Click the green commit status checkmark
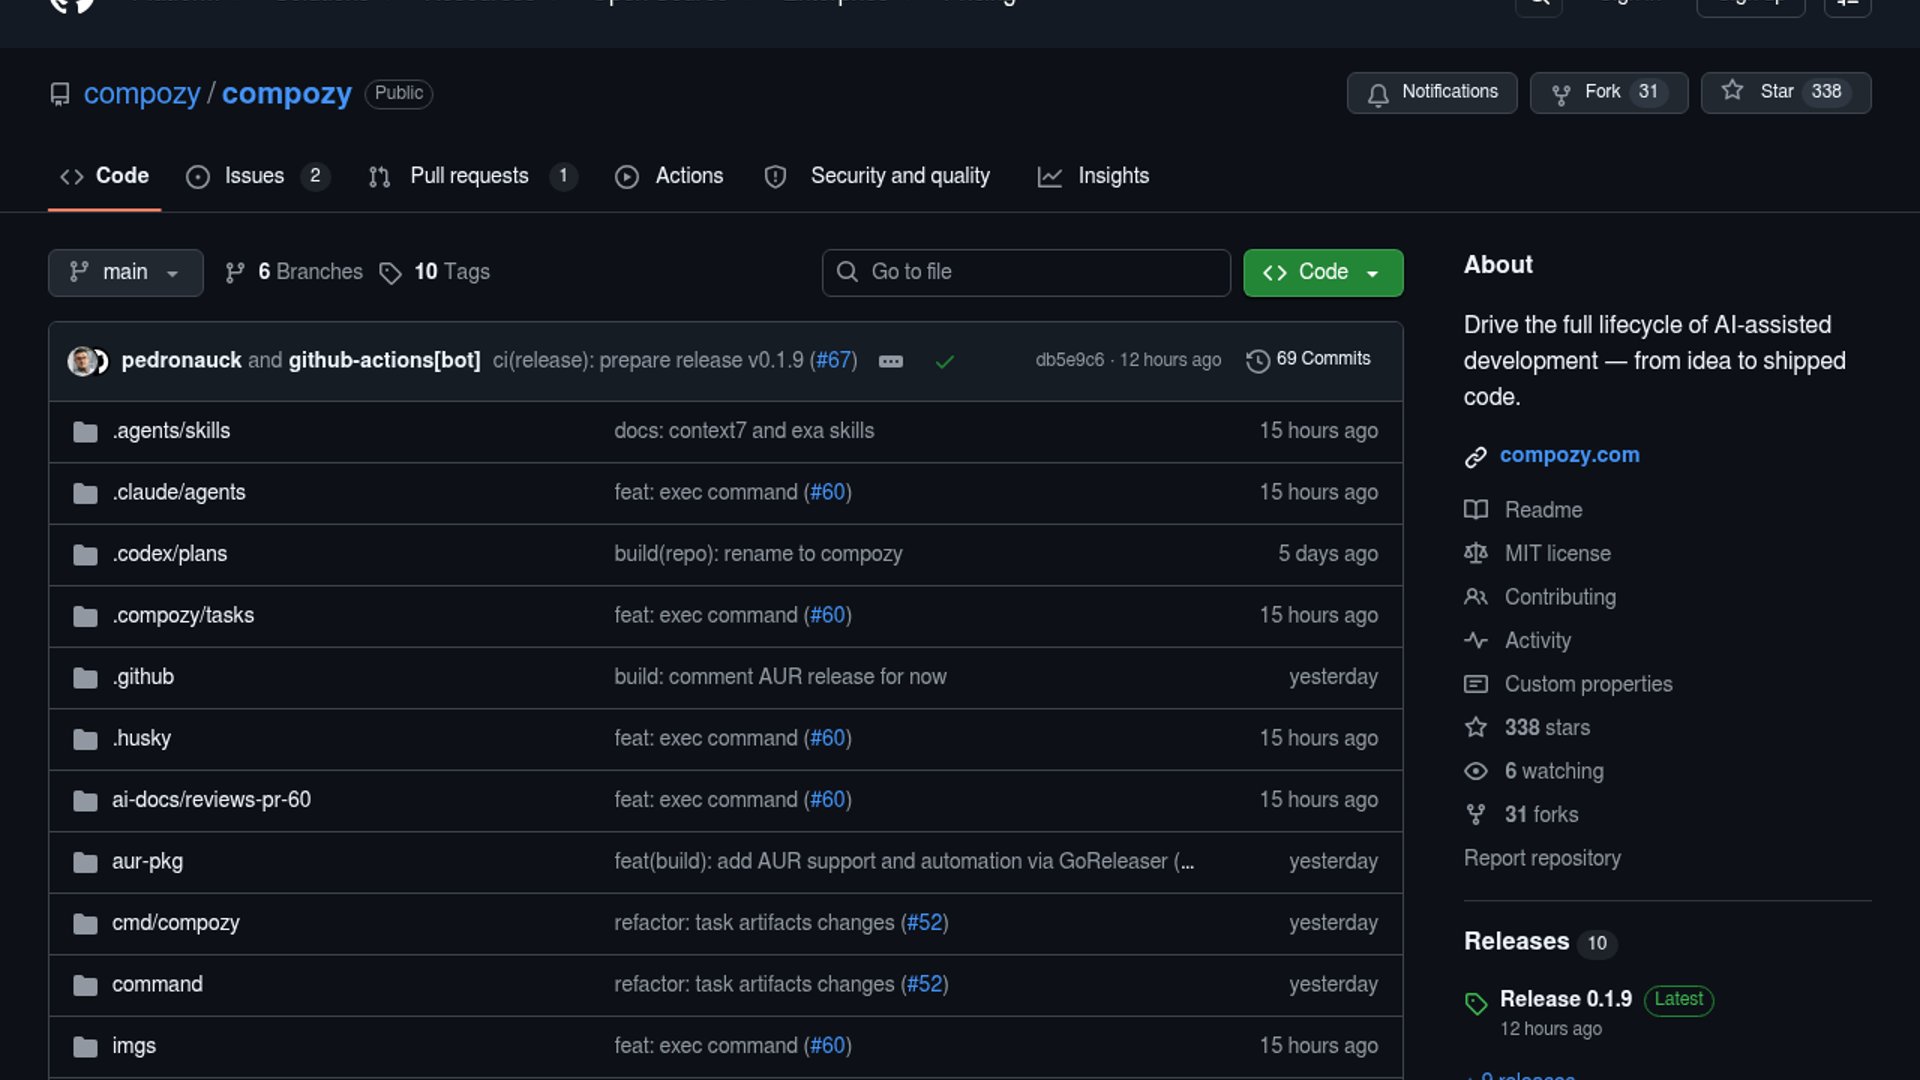 click(944, 361)
